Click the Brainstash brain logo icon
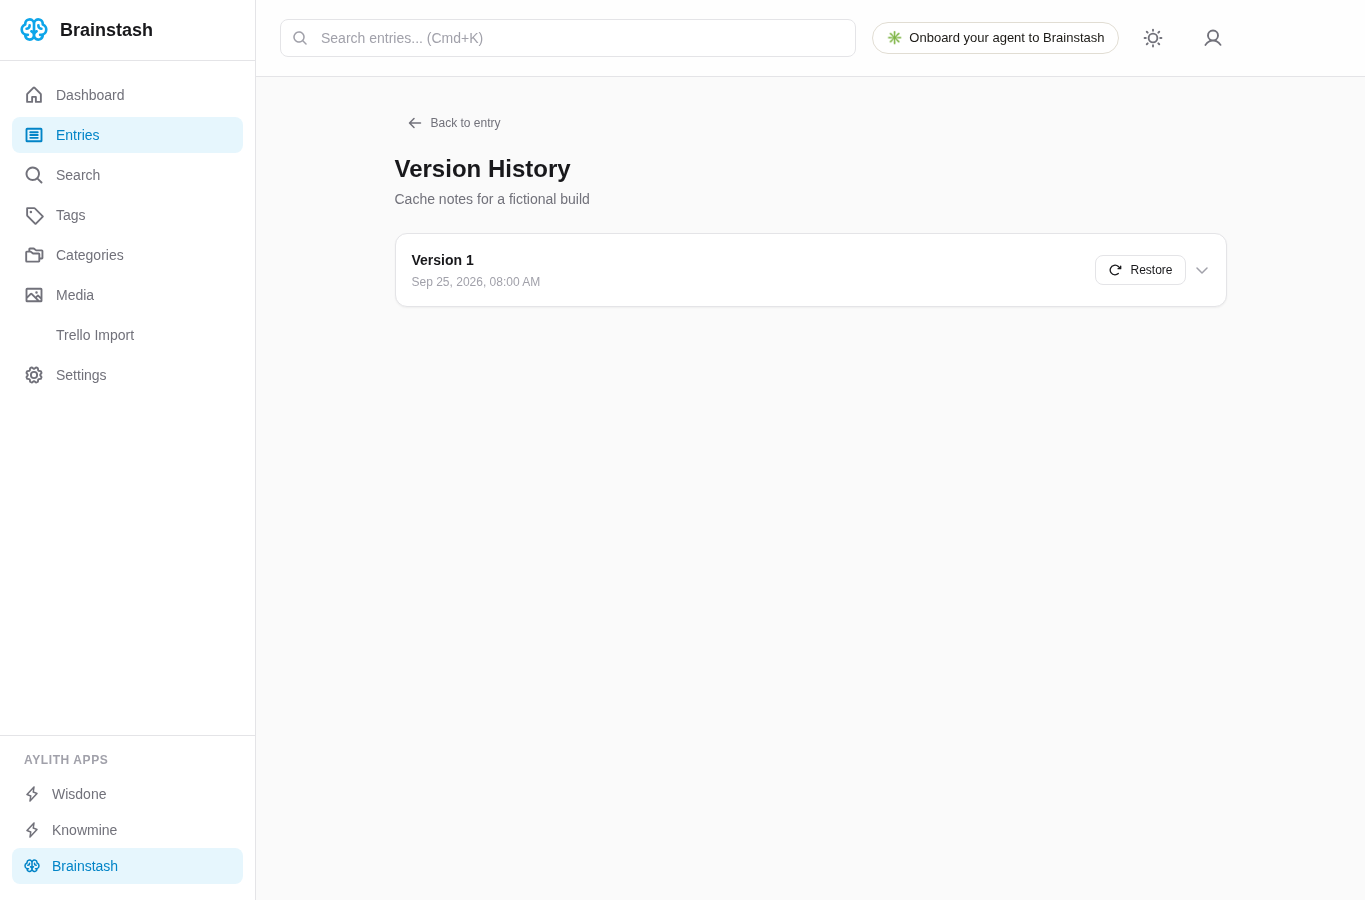 click(34, 29)
